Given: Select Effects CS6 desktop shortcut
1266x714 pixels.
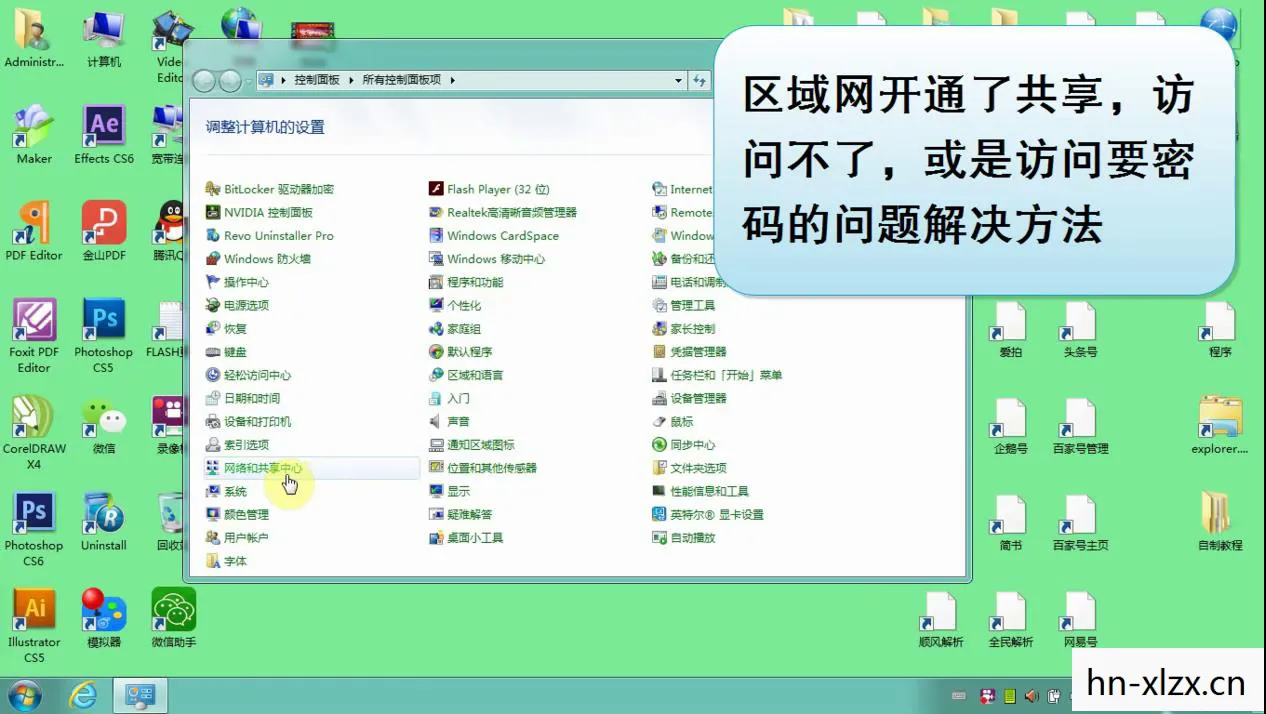Looking at the screenshot, I should pyautogui.click(x=104, y=136).
